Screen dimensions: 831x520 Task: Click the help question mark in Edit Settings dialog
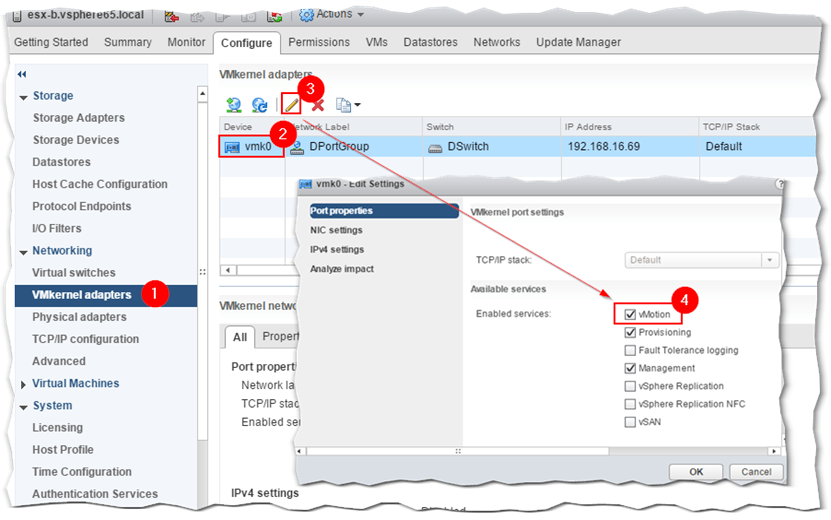tap(780, 184)
